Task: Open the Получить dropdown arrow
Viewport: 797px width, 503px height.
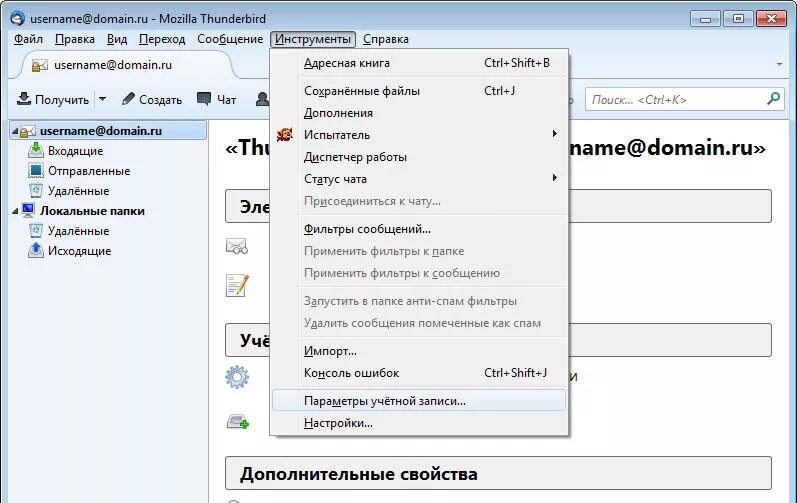Action: 102,99
